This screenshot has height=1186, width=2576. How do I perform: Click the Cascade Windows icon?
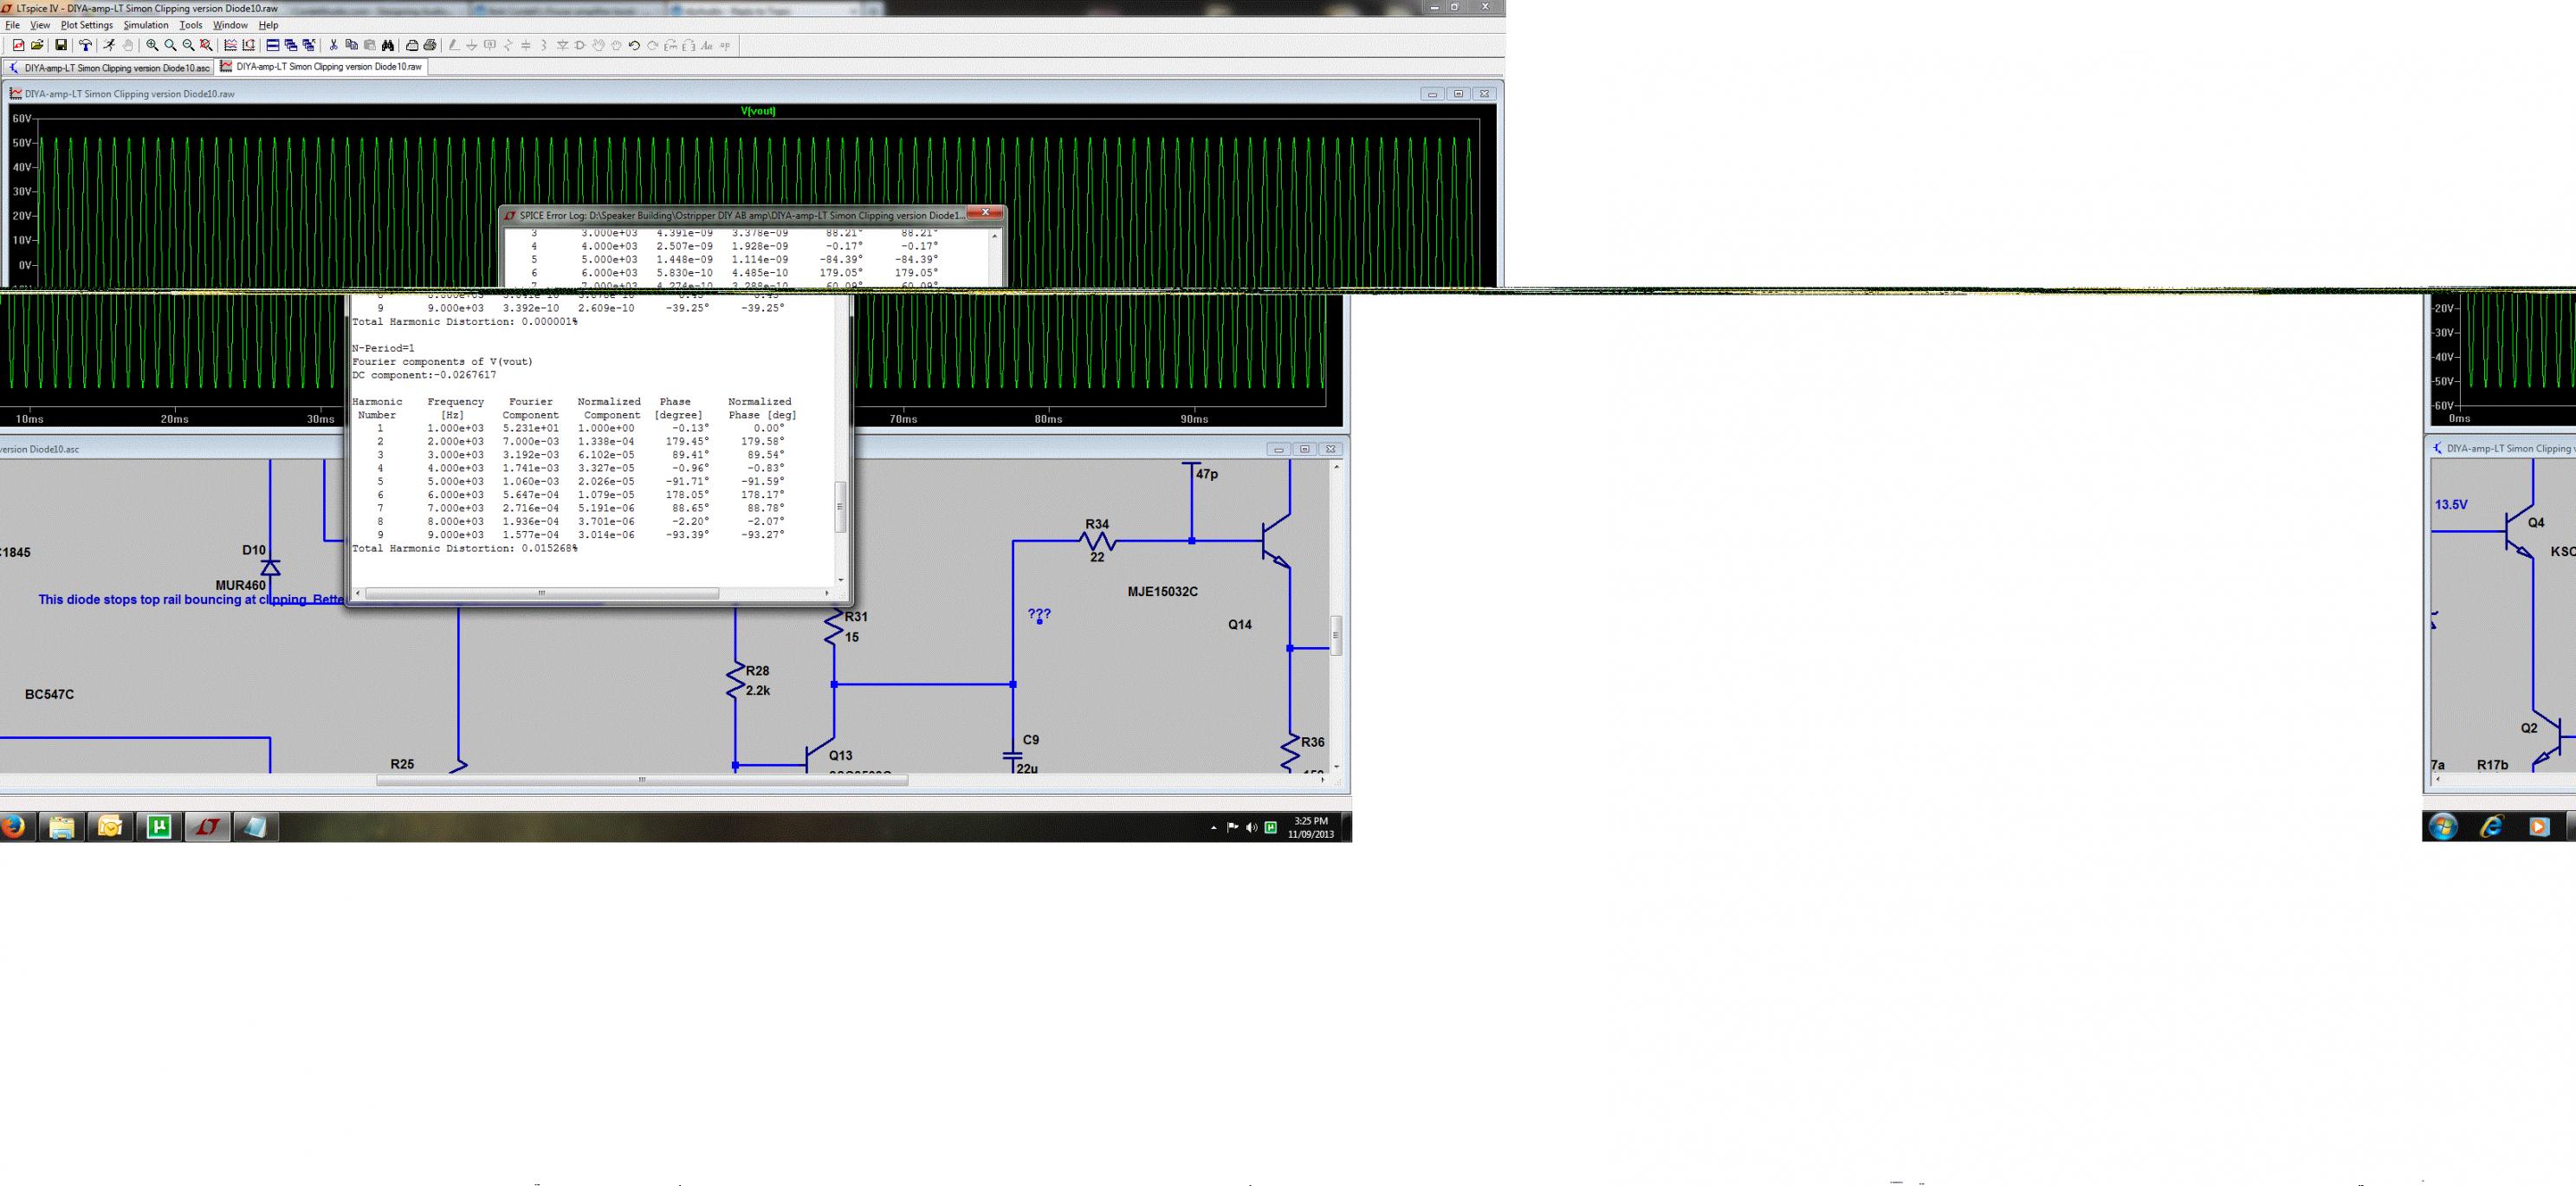click(291, 45)
